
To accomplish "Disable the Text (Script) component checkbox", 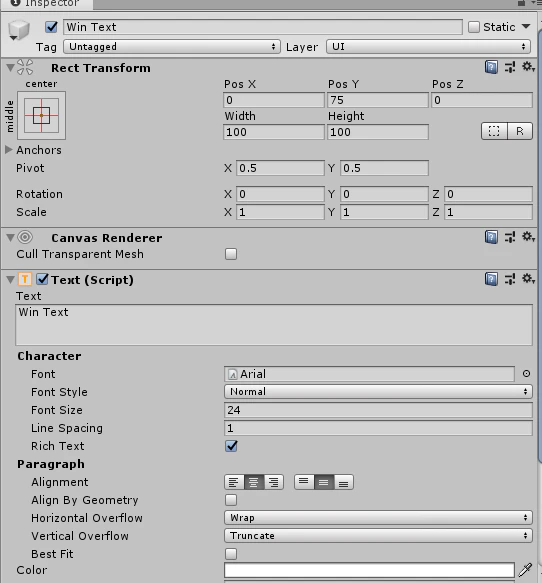I will [42, 279].
